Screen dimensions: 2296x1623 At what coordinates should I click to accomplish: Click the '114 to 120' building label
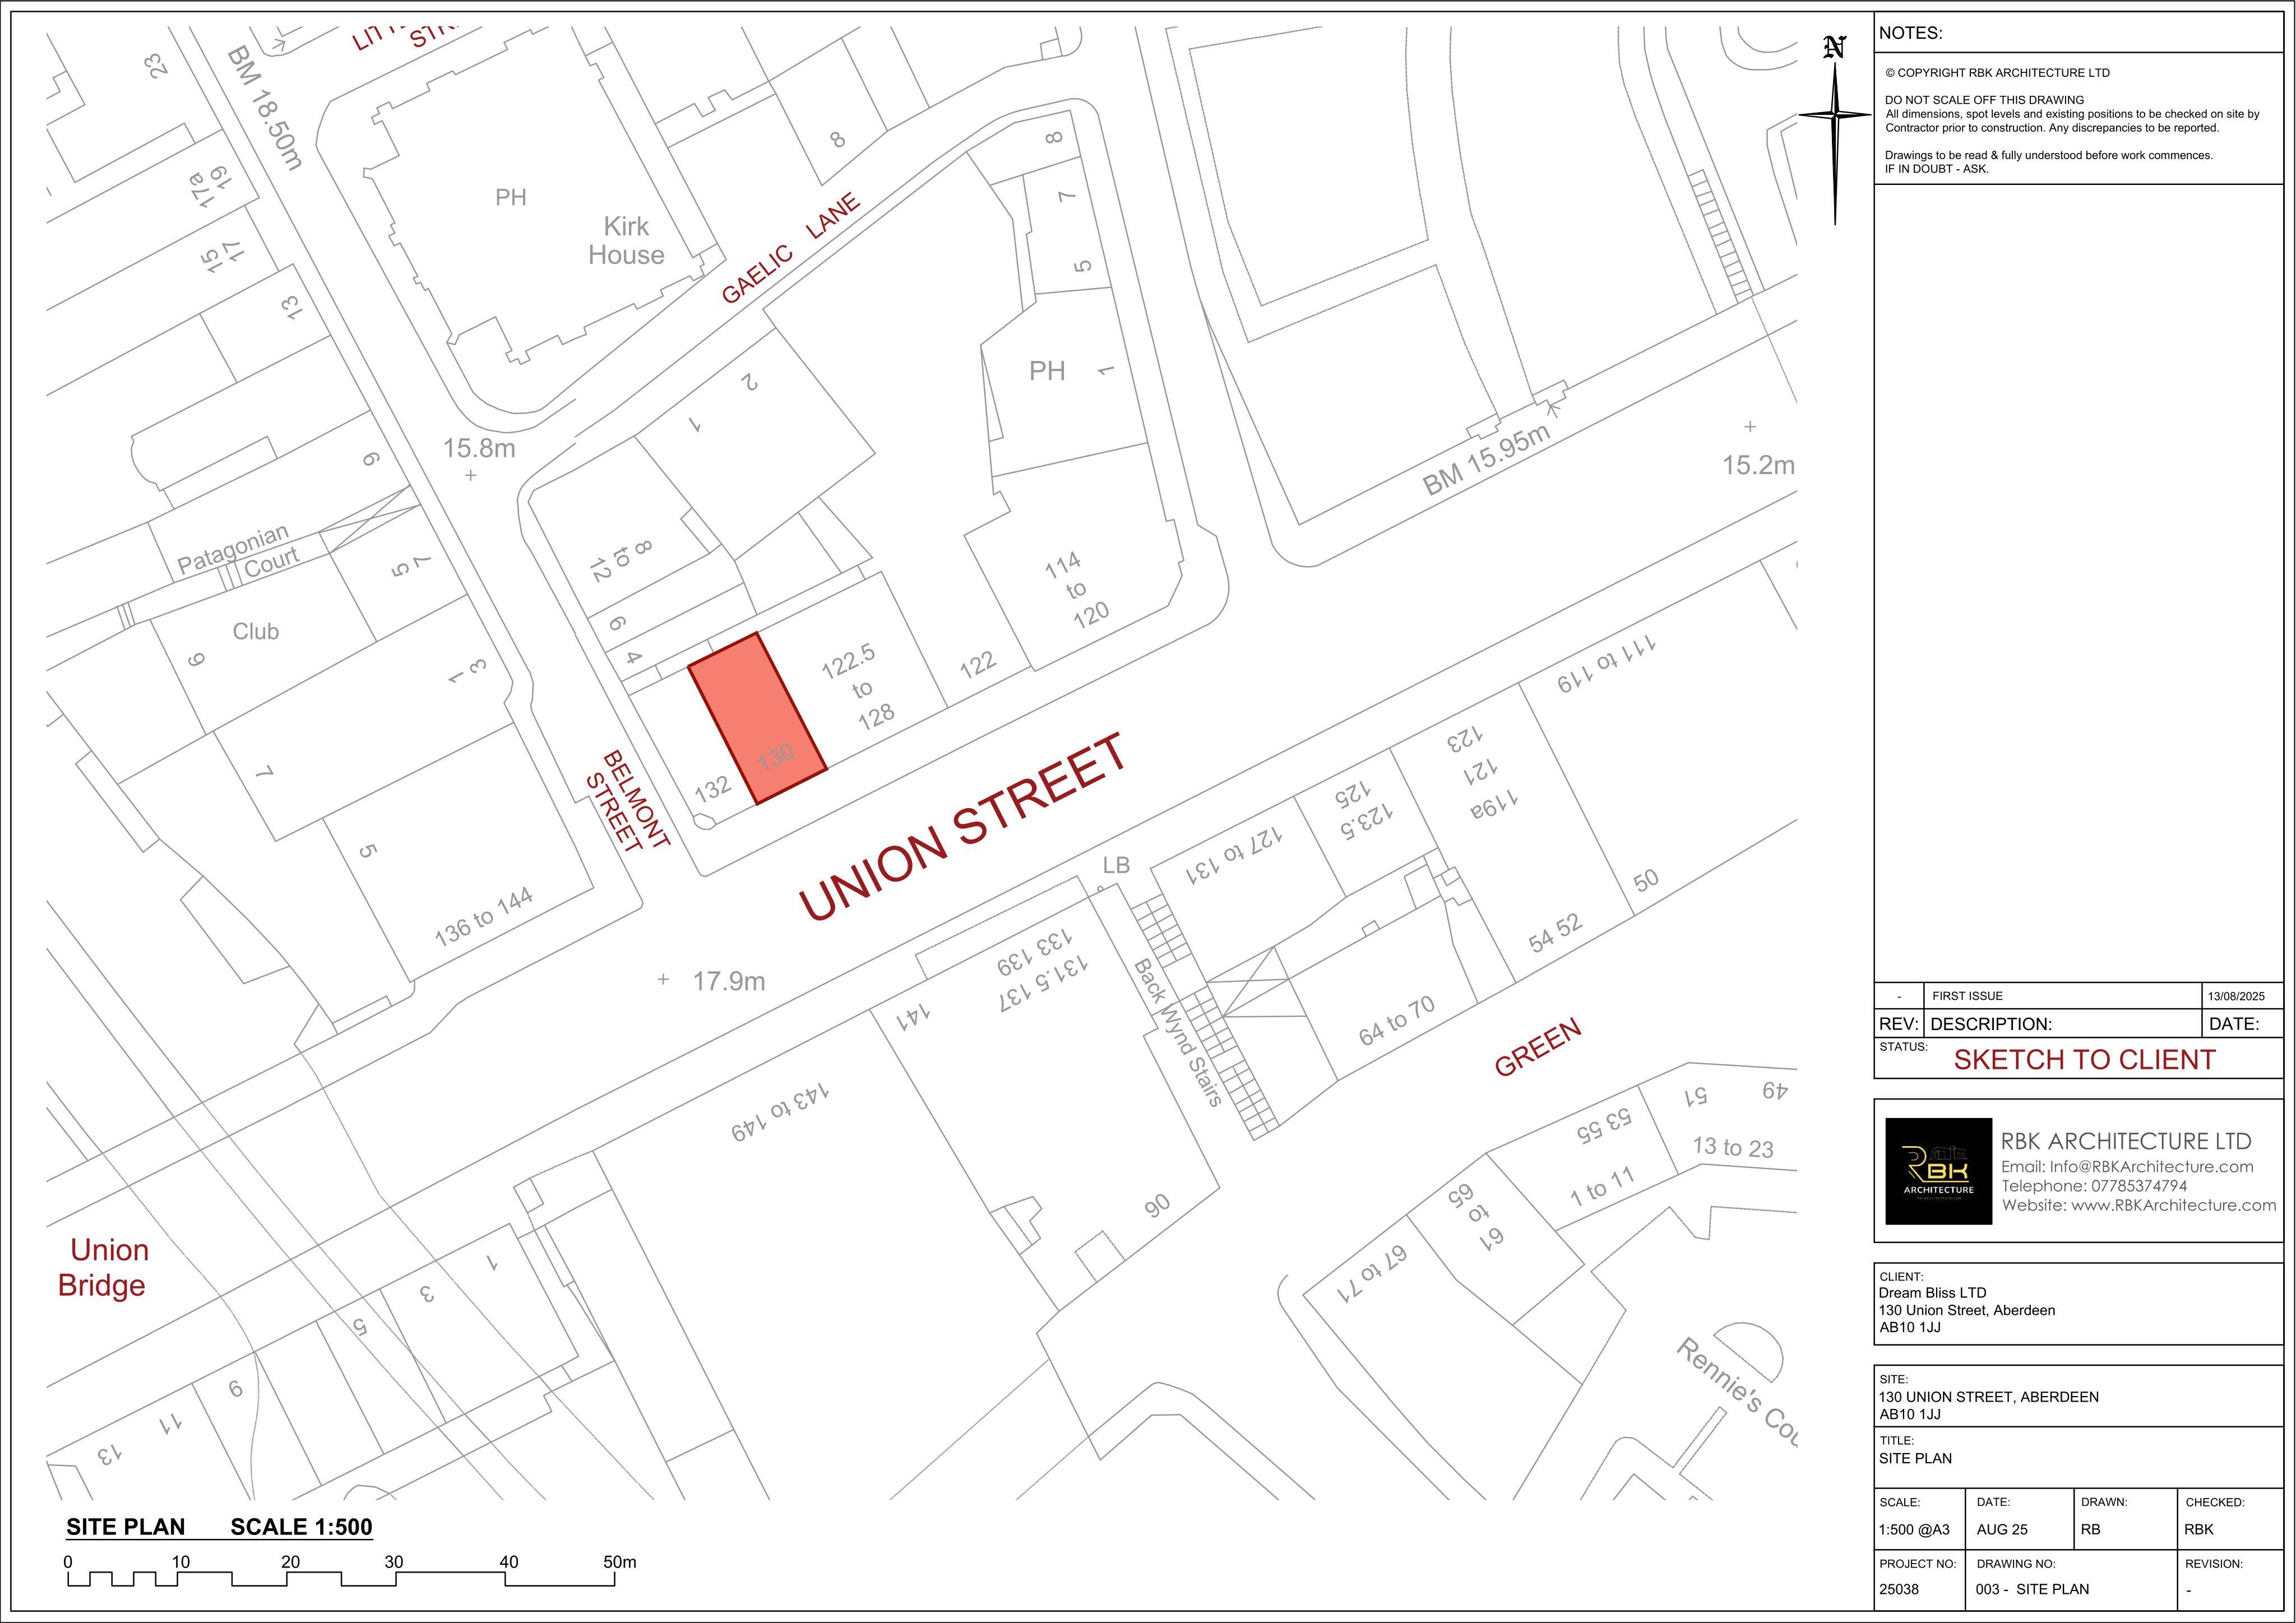[x=1077, y=590]
